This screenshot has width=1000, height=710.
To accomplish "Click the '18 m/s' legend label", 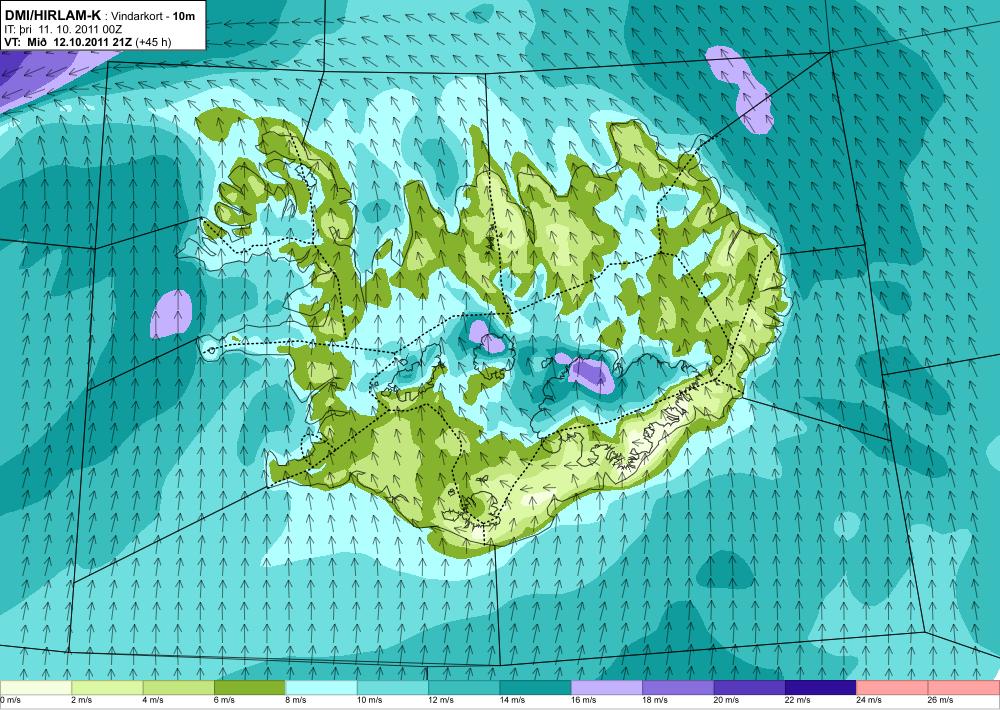I will tap(656, 700).
